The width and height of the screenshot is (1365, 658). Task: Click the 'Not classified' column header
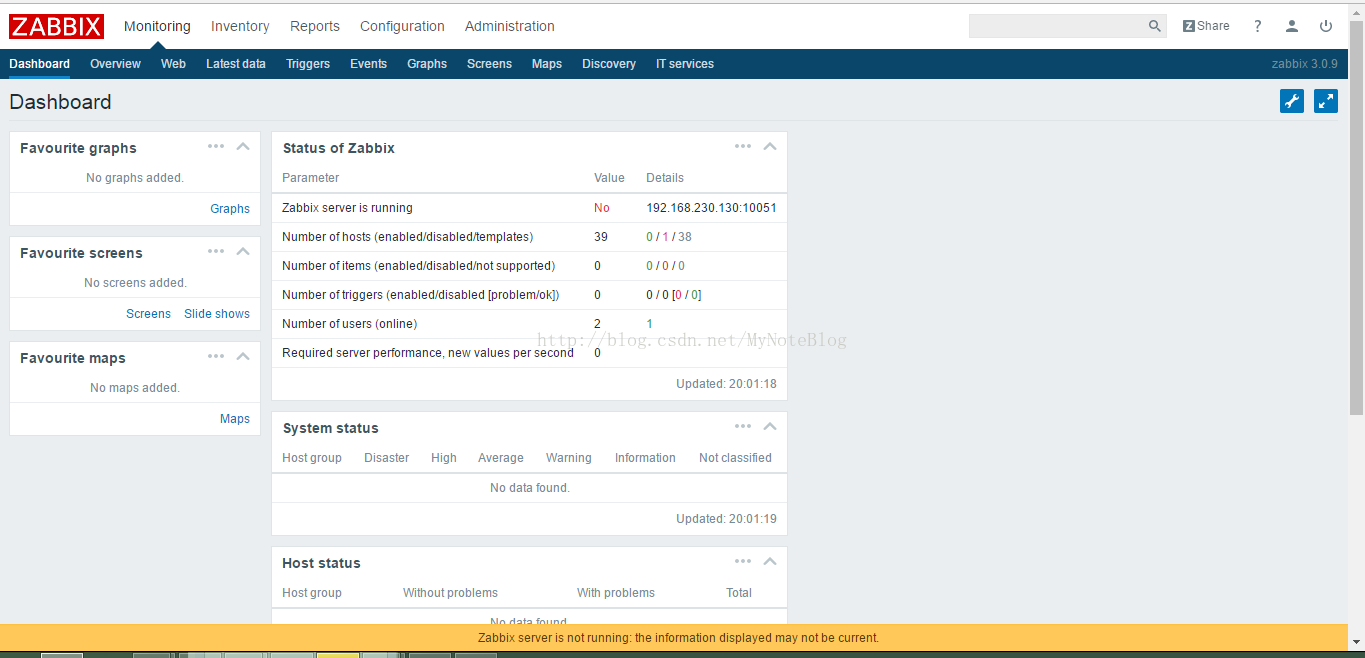(x=735, y=458)
